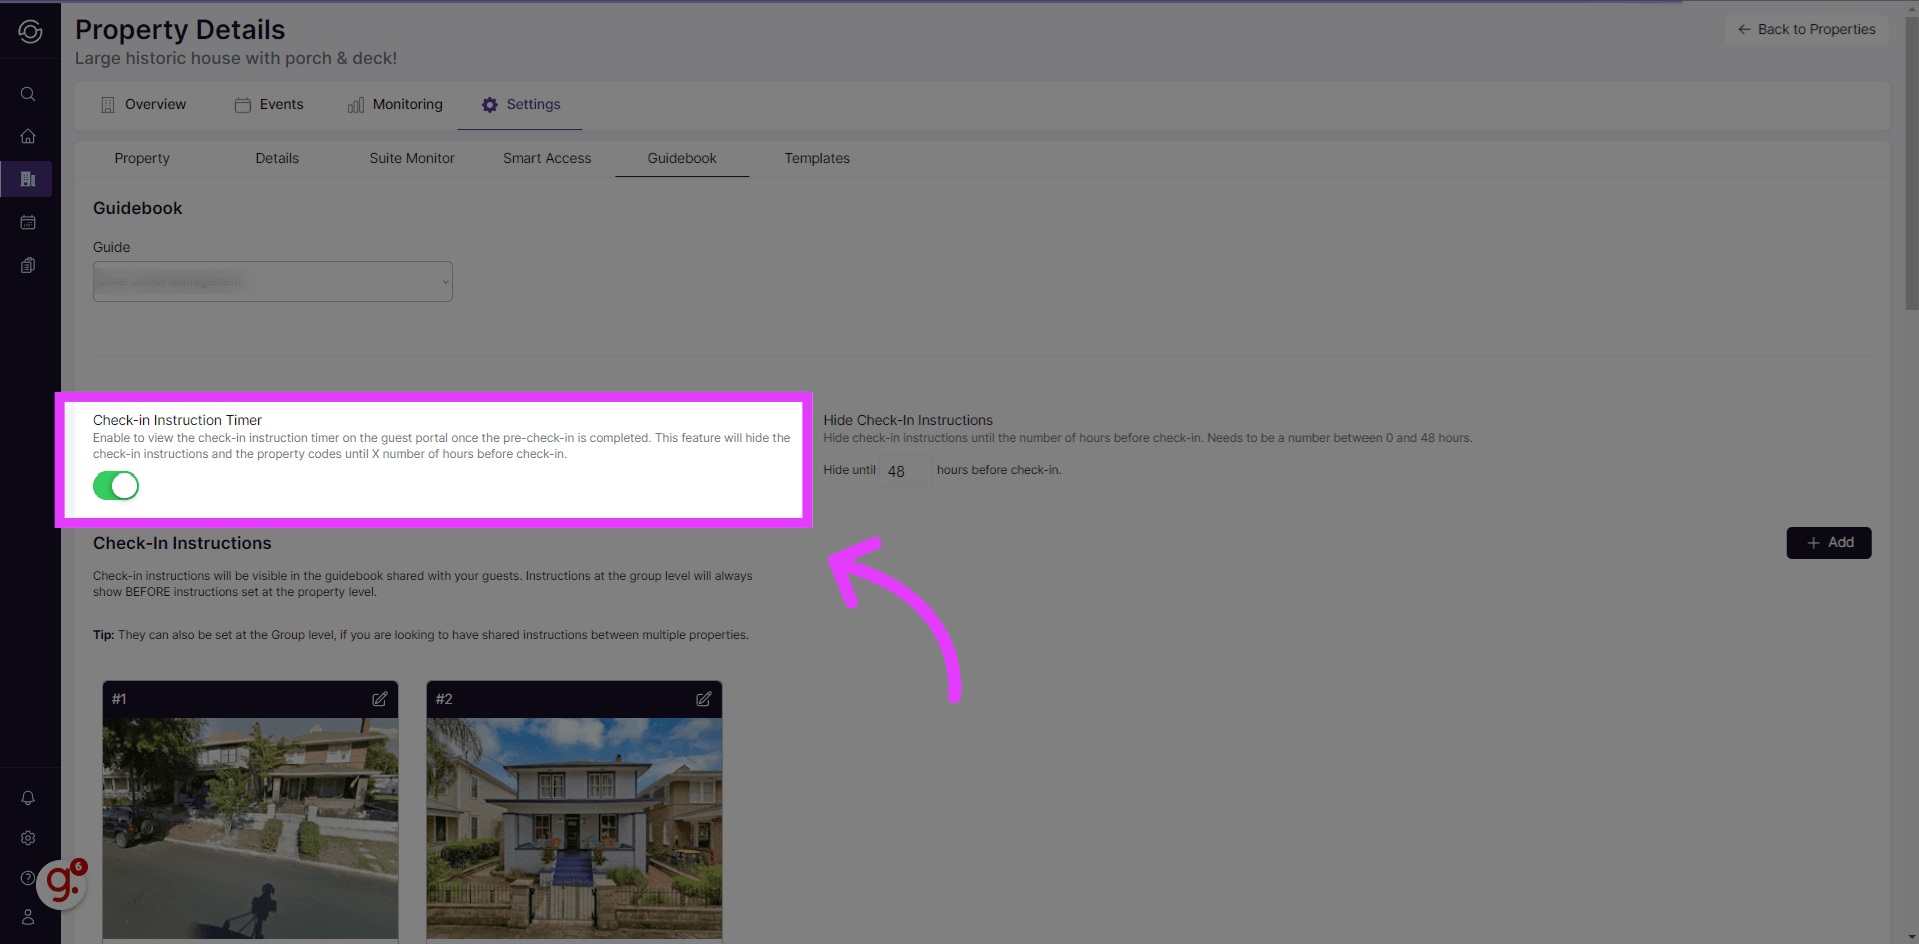The width and height of the screenshot is (1919, 944).
Task: Open the Help question mark icon
Action: pos(27,877)
